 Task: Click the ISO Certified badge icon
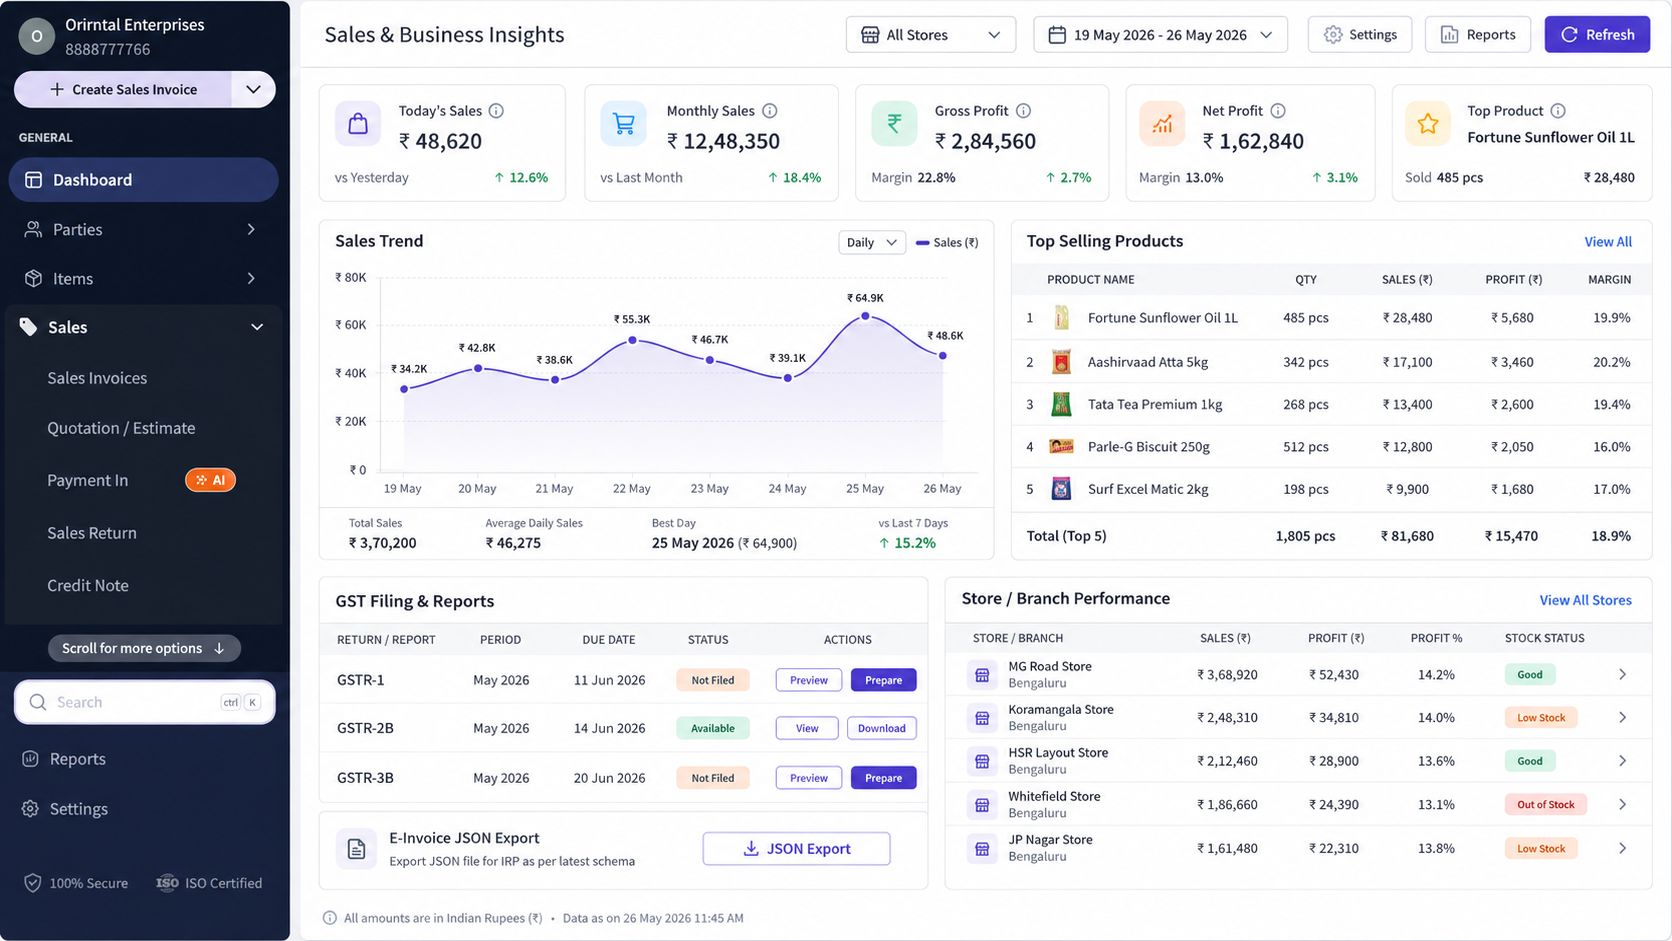167,883
